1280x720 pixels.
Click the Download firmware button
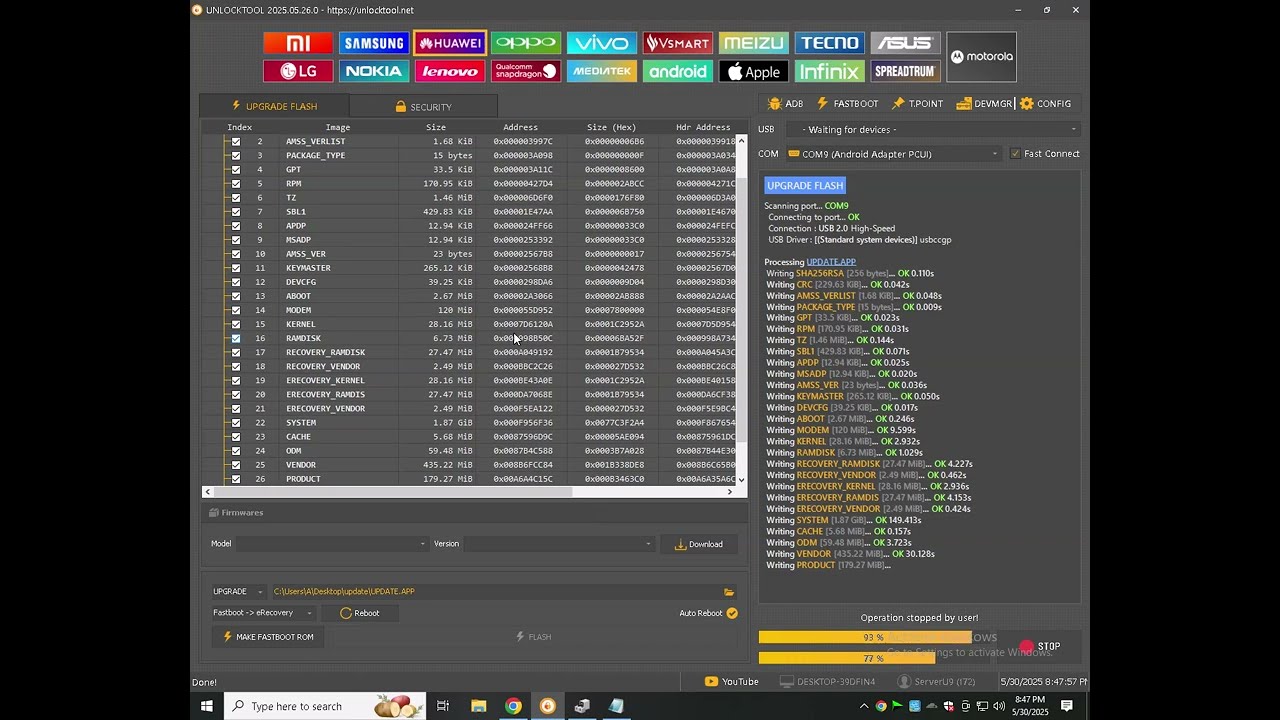tap(699, 544)
